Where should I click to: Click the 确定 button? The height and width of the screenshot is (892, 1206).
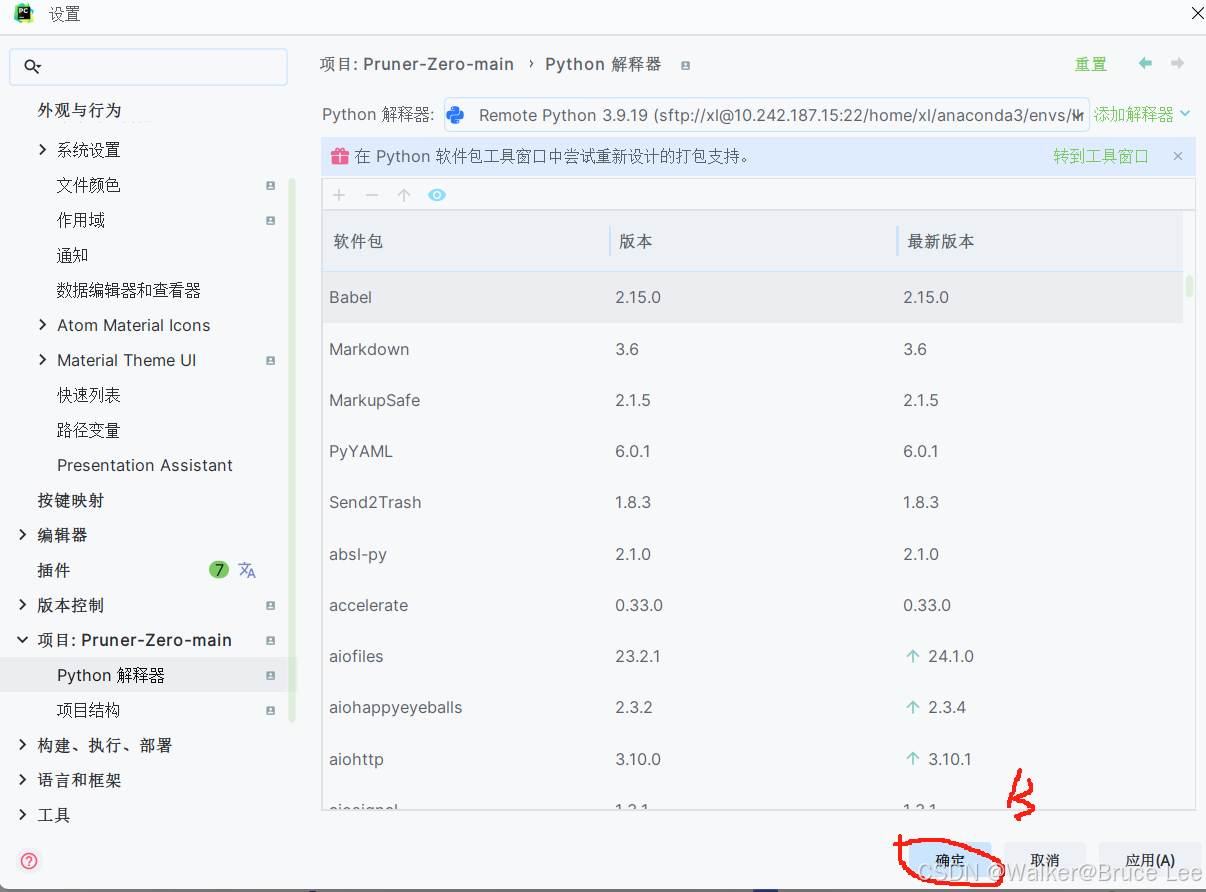click(x=949, y=860)
